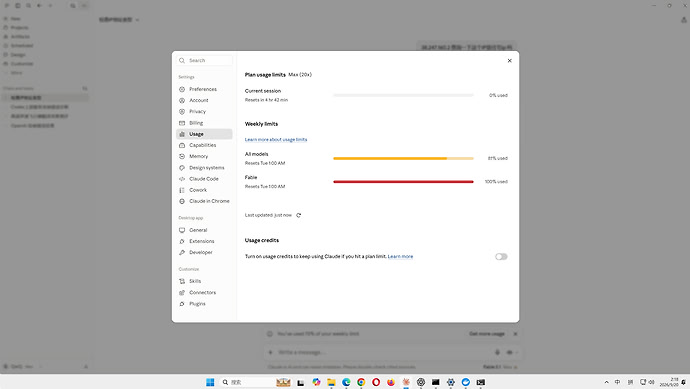The width and height of the screenshot is (690, 389).
Task: Click the All models usage bar
Action: pos(404,158)
